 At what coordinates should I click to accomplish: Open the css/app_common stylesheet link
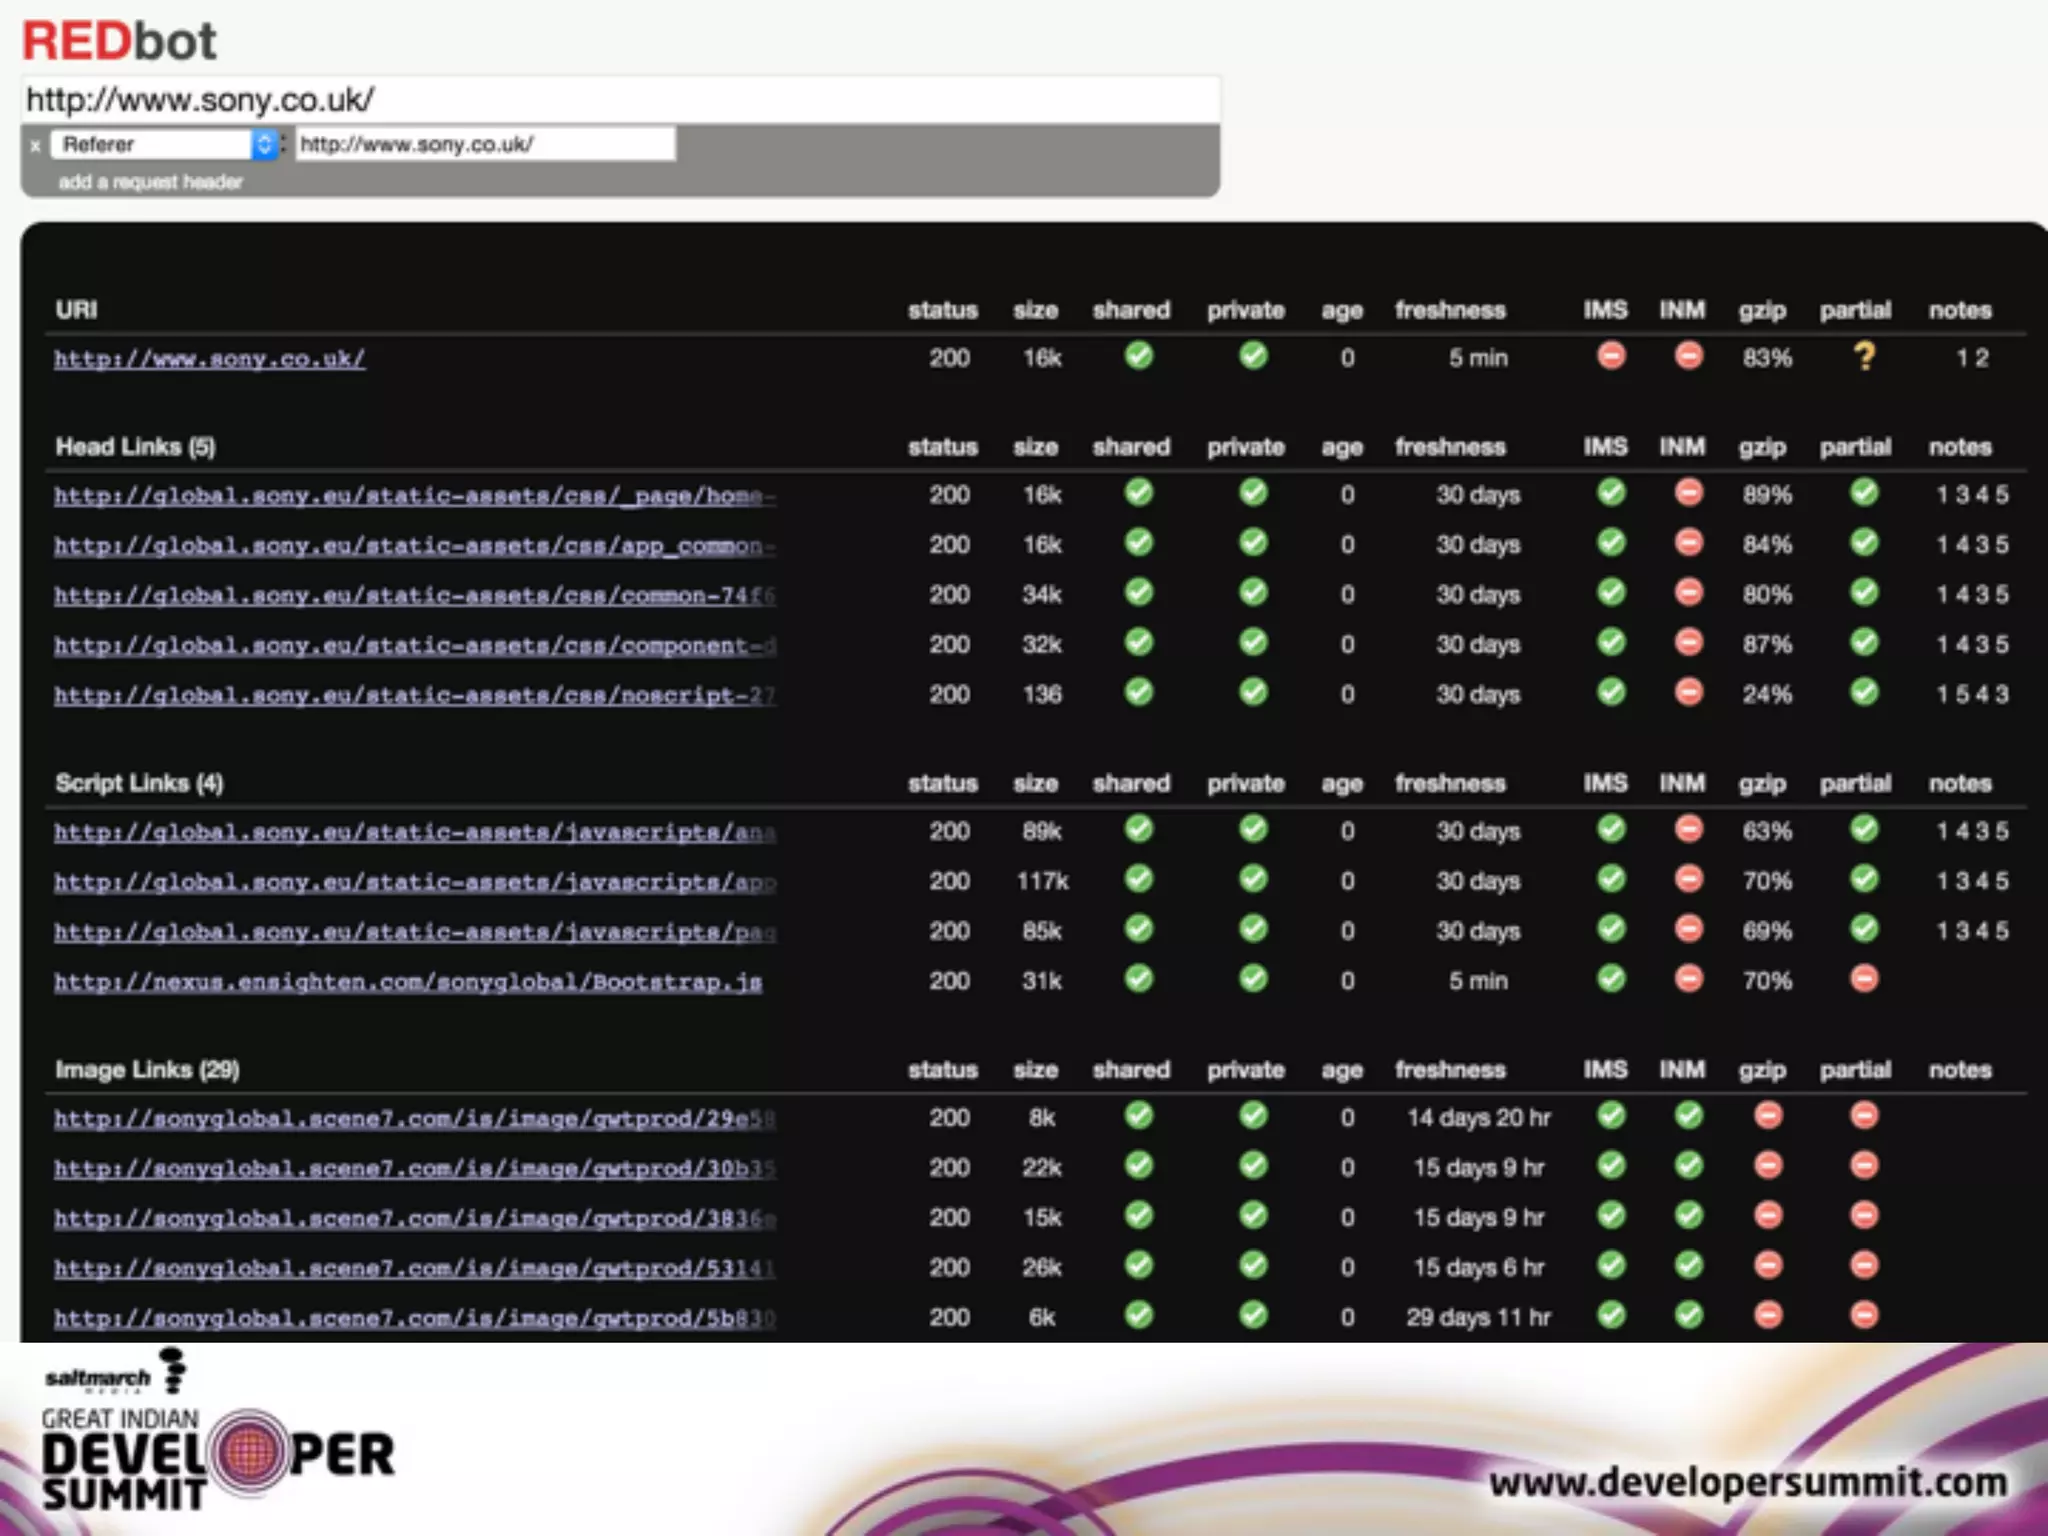click(414, 546)
